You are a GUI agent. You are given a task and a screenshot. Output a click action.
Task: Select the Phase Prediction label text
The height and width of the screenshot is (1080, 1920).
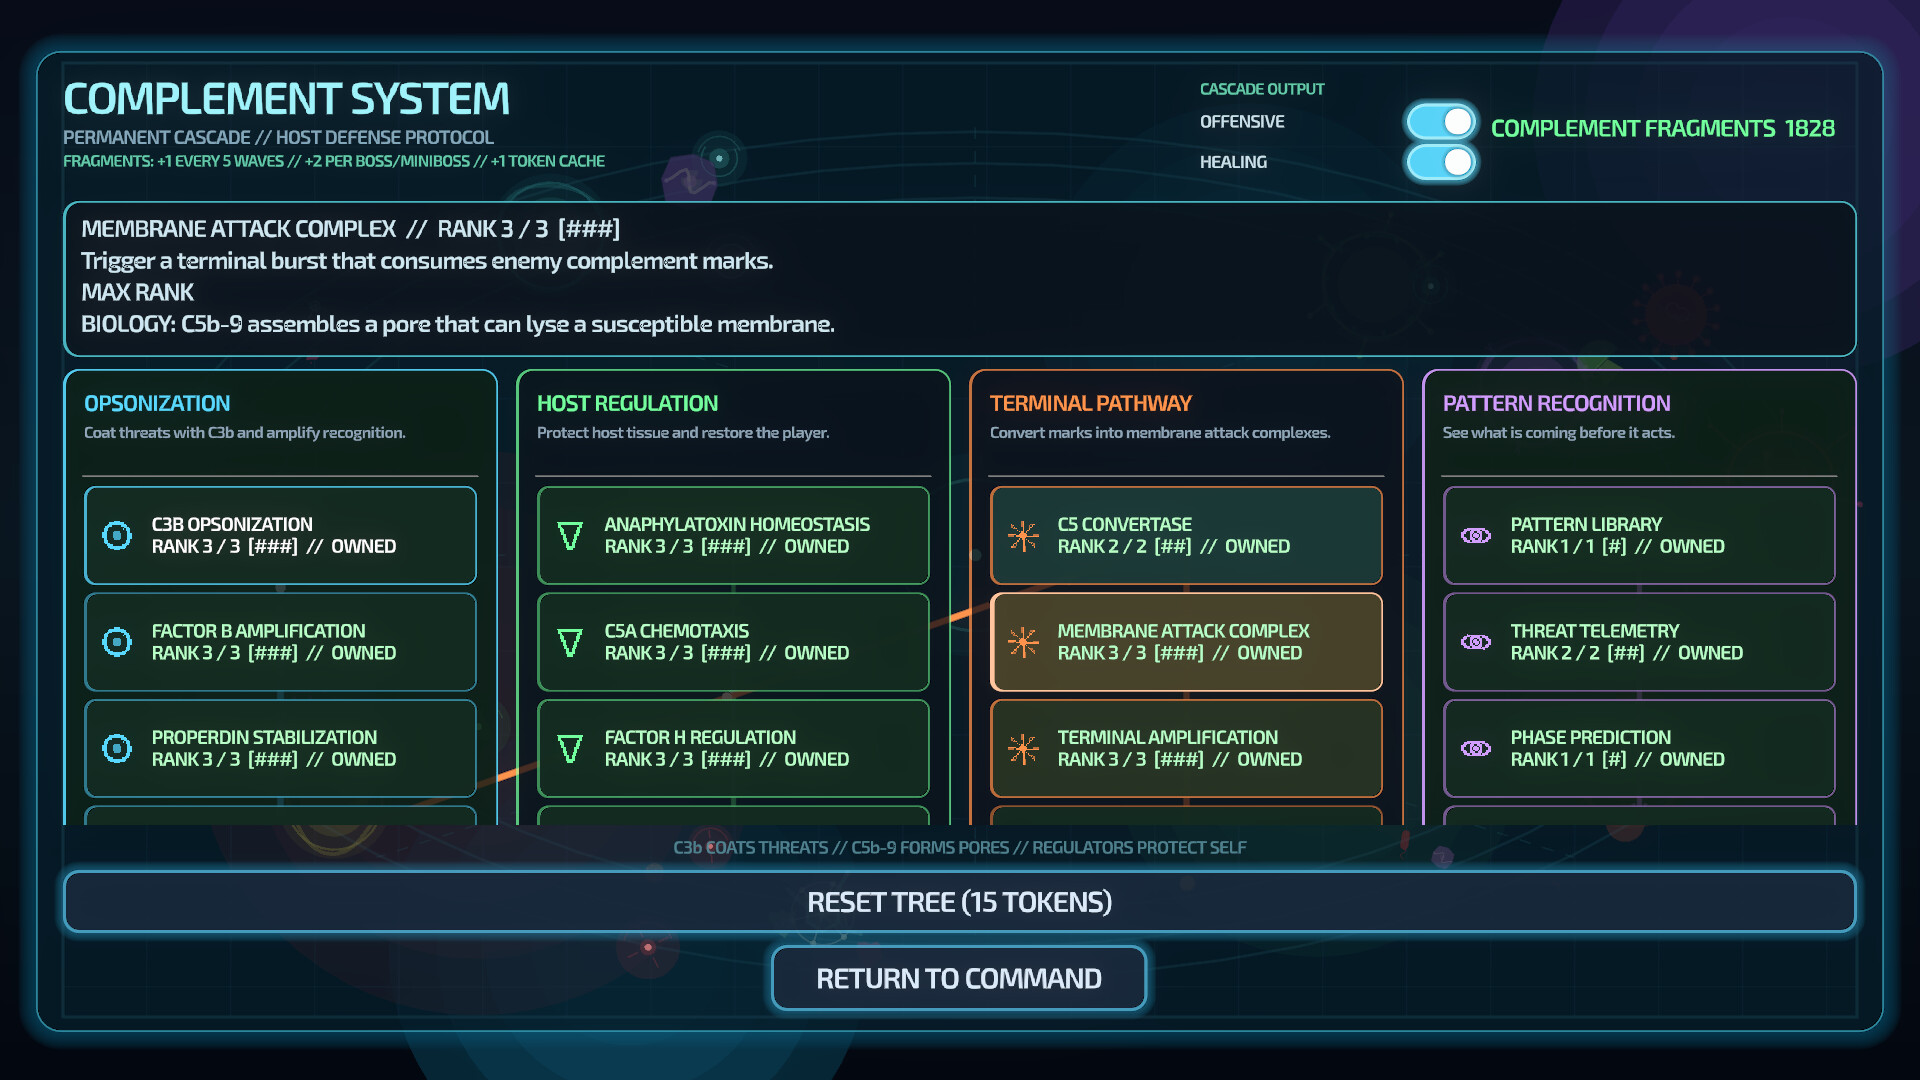coord(1590,737)
